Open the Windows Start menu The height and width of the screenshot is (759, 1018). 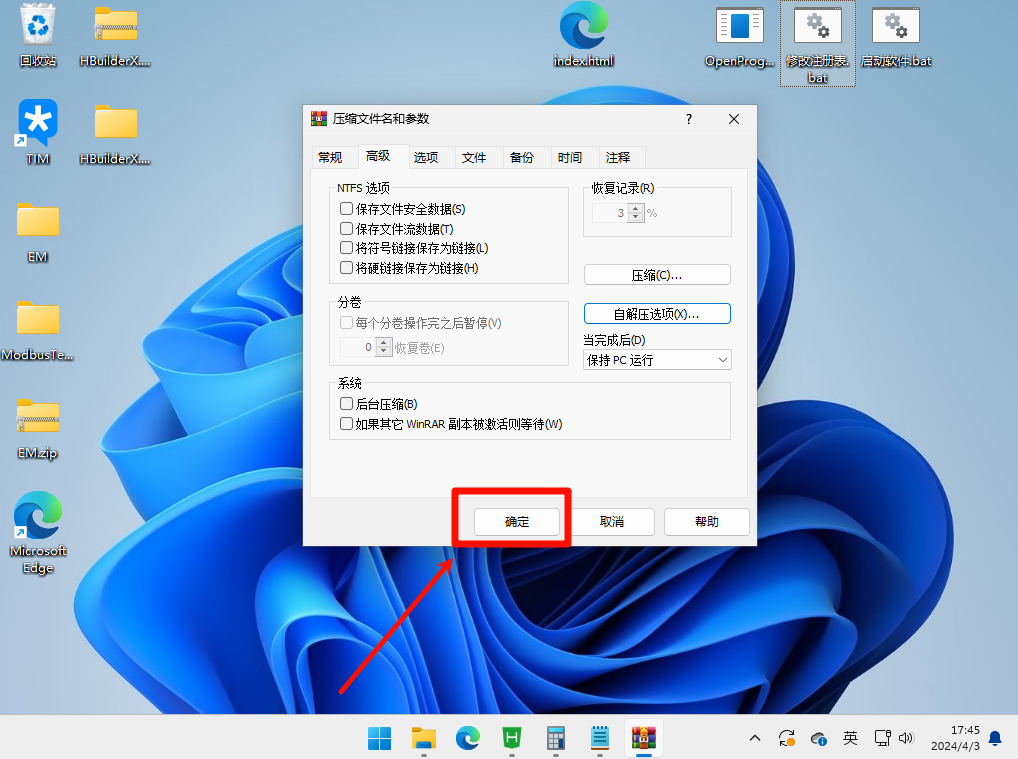click(379, 738)
